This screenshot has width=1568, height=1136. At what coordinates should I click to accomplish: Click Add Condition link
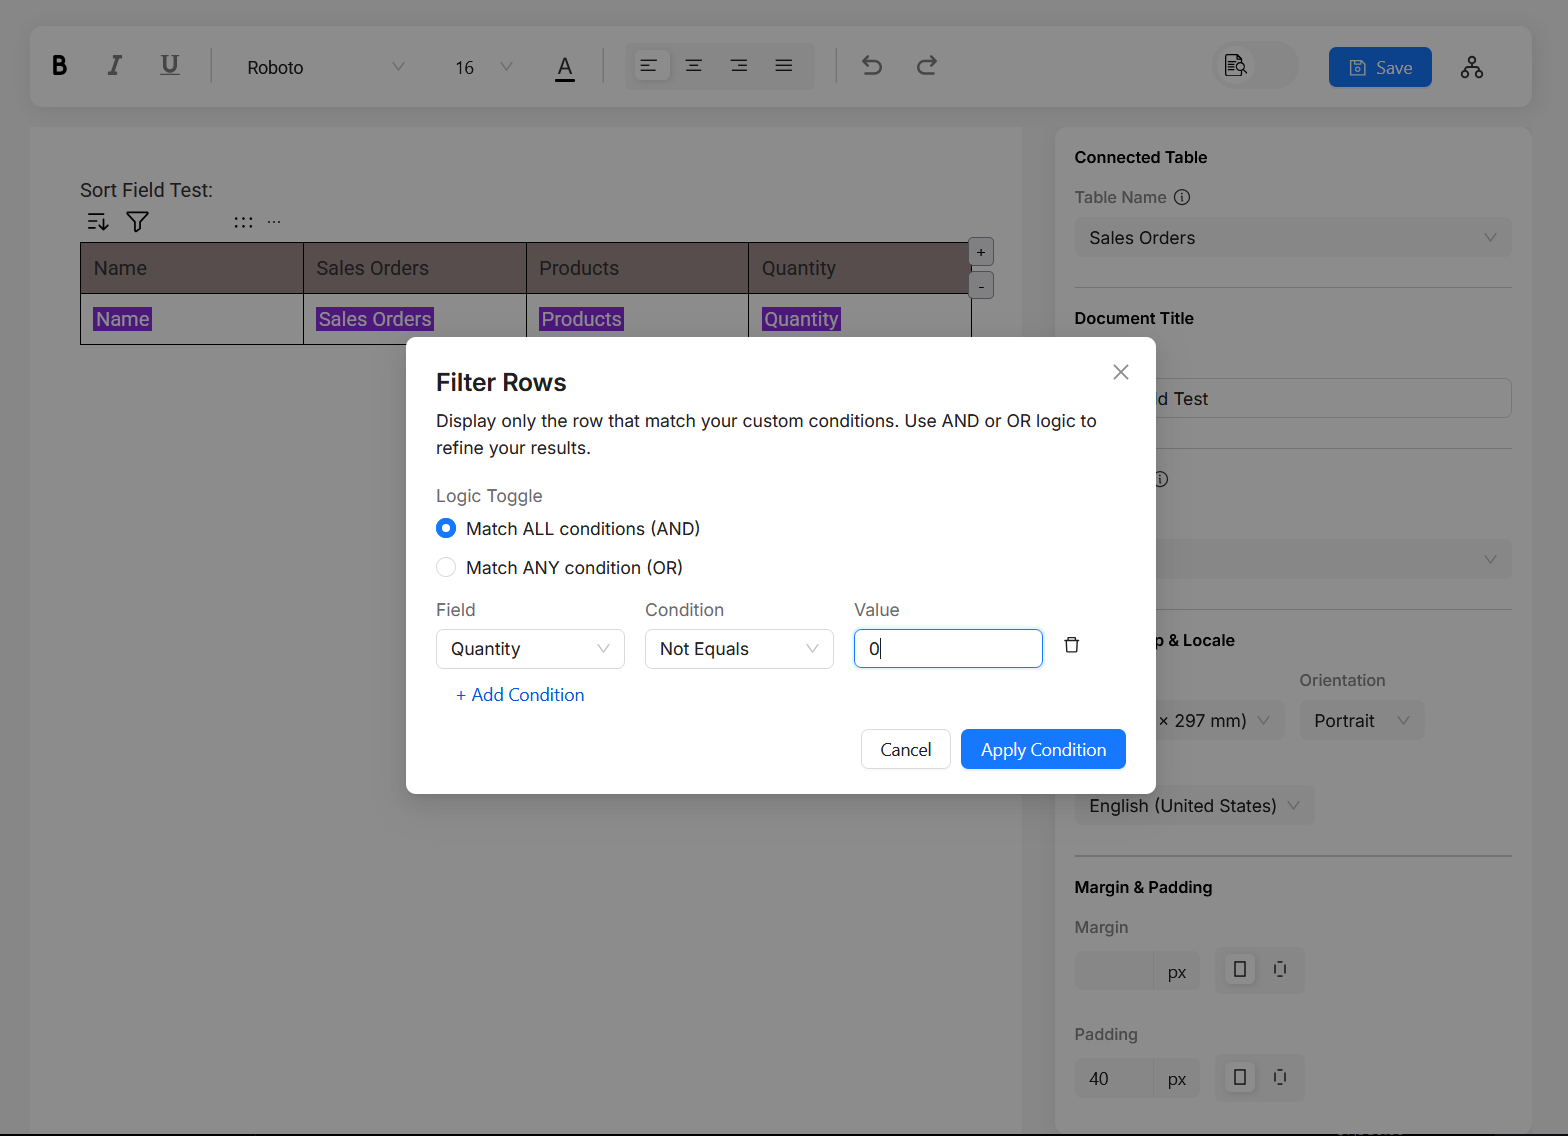click(x=520, y=695)
